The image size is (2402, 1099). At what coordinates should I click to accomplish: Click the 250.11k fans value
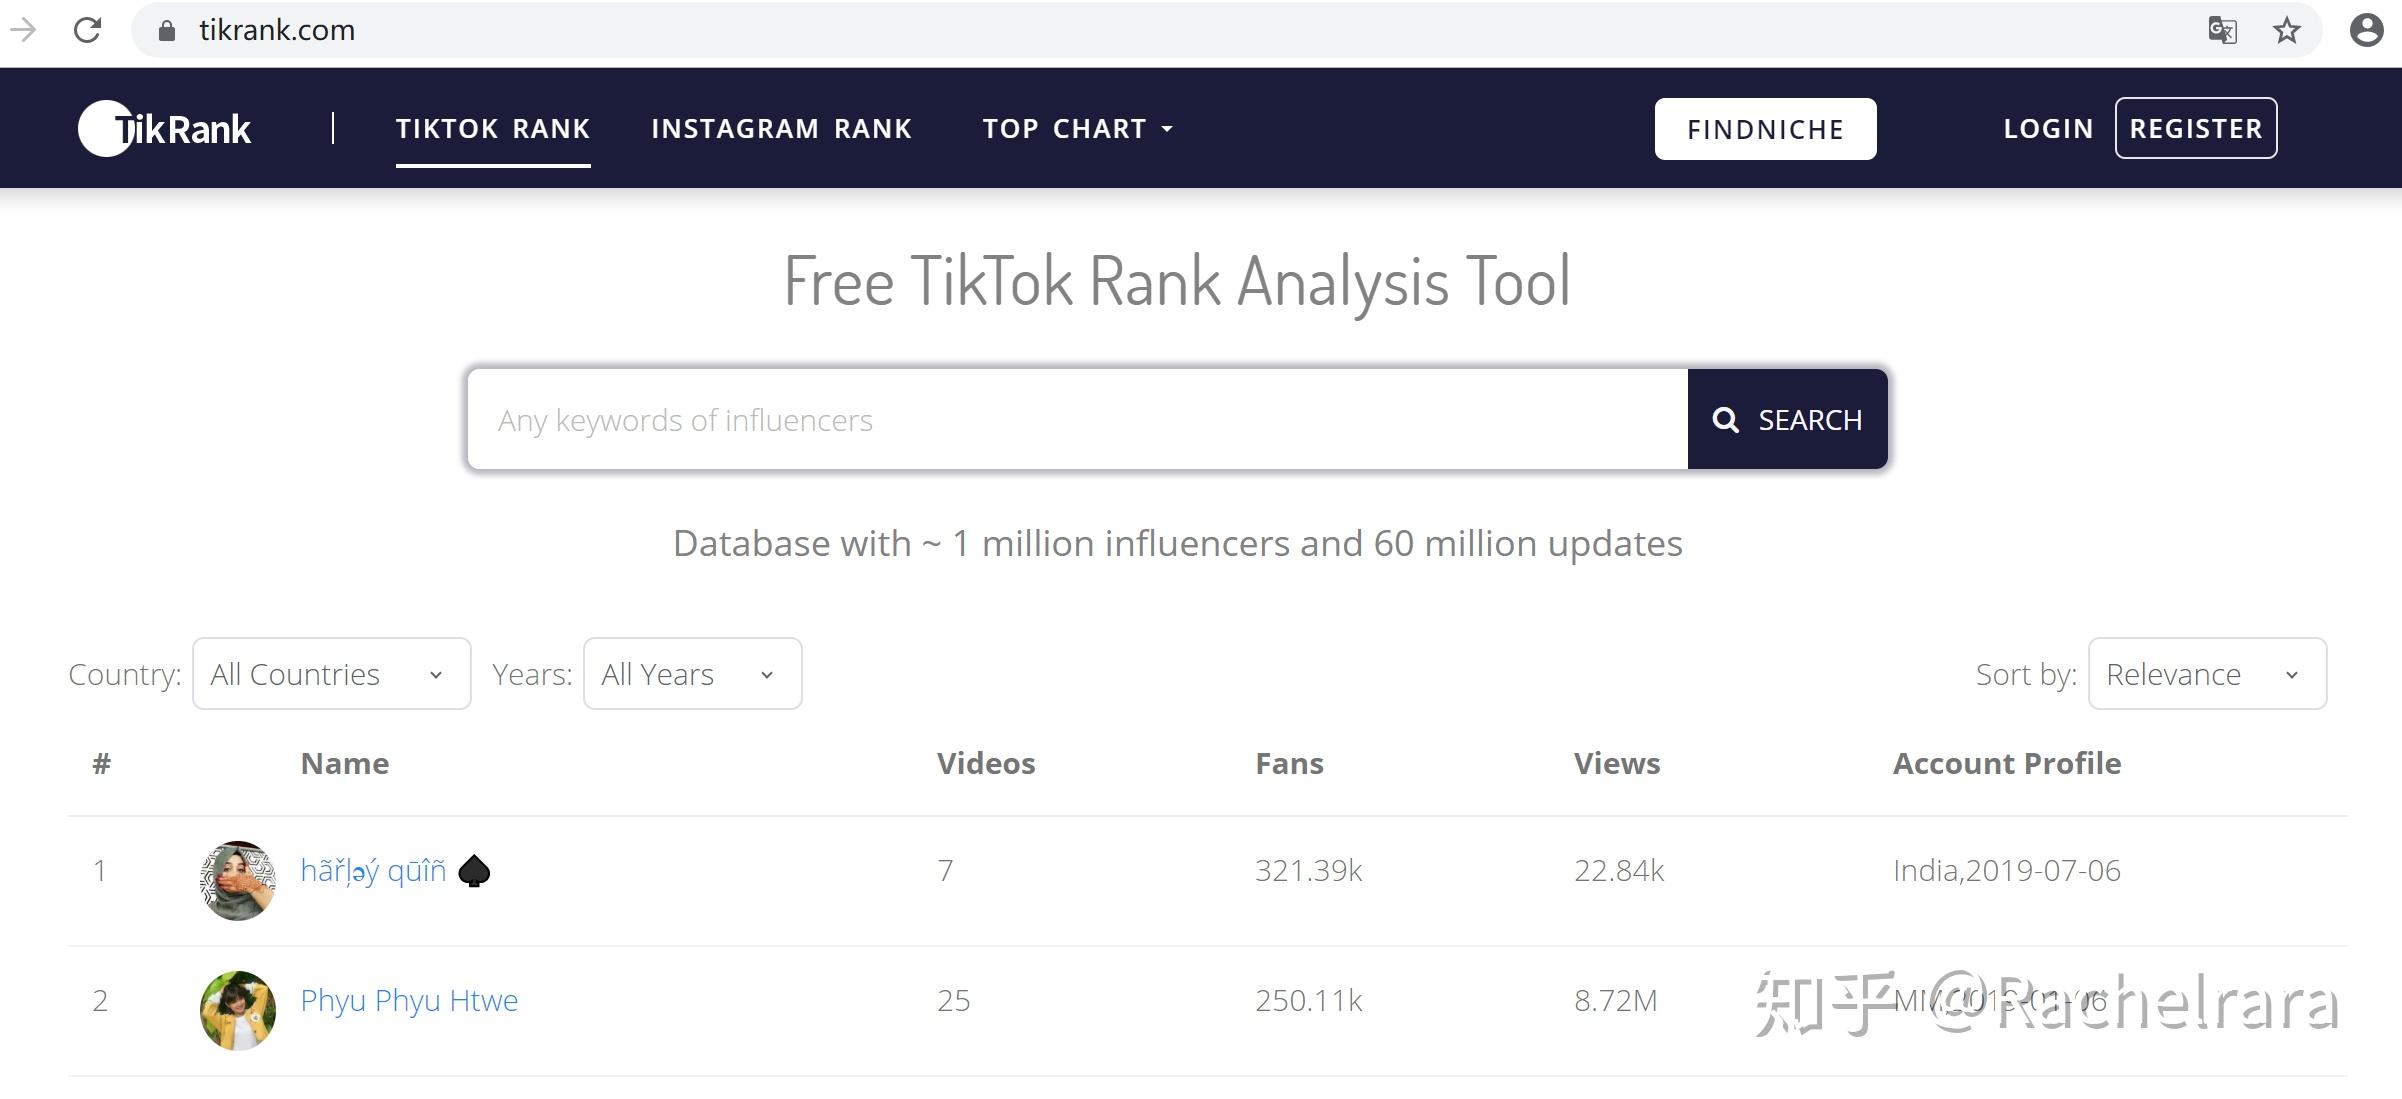point(1309,1001)
